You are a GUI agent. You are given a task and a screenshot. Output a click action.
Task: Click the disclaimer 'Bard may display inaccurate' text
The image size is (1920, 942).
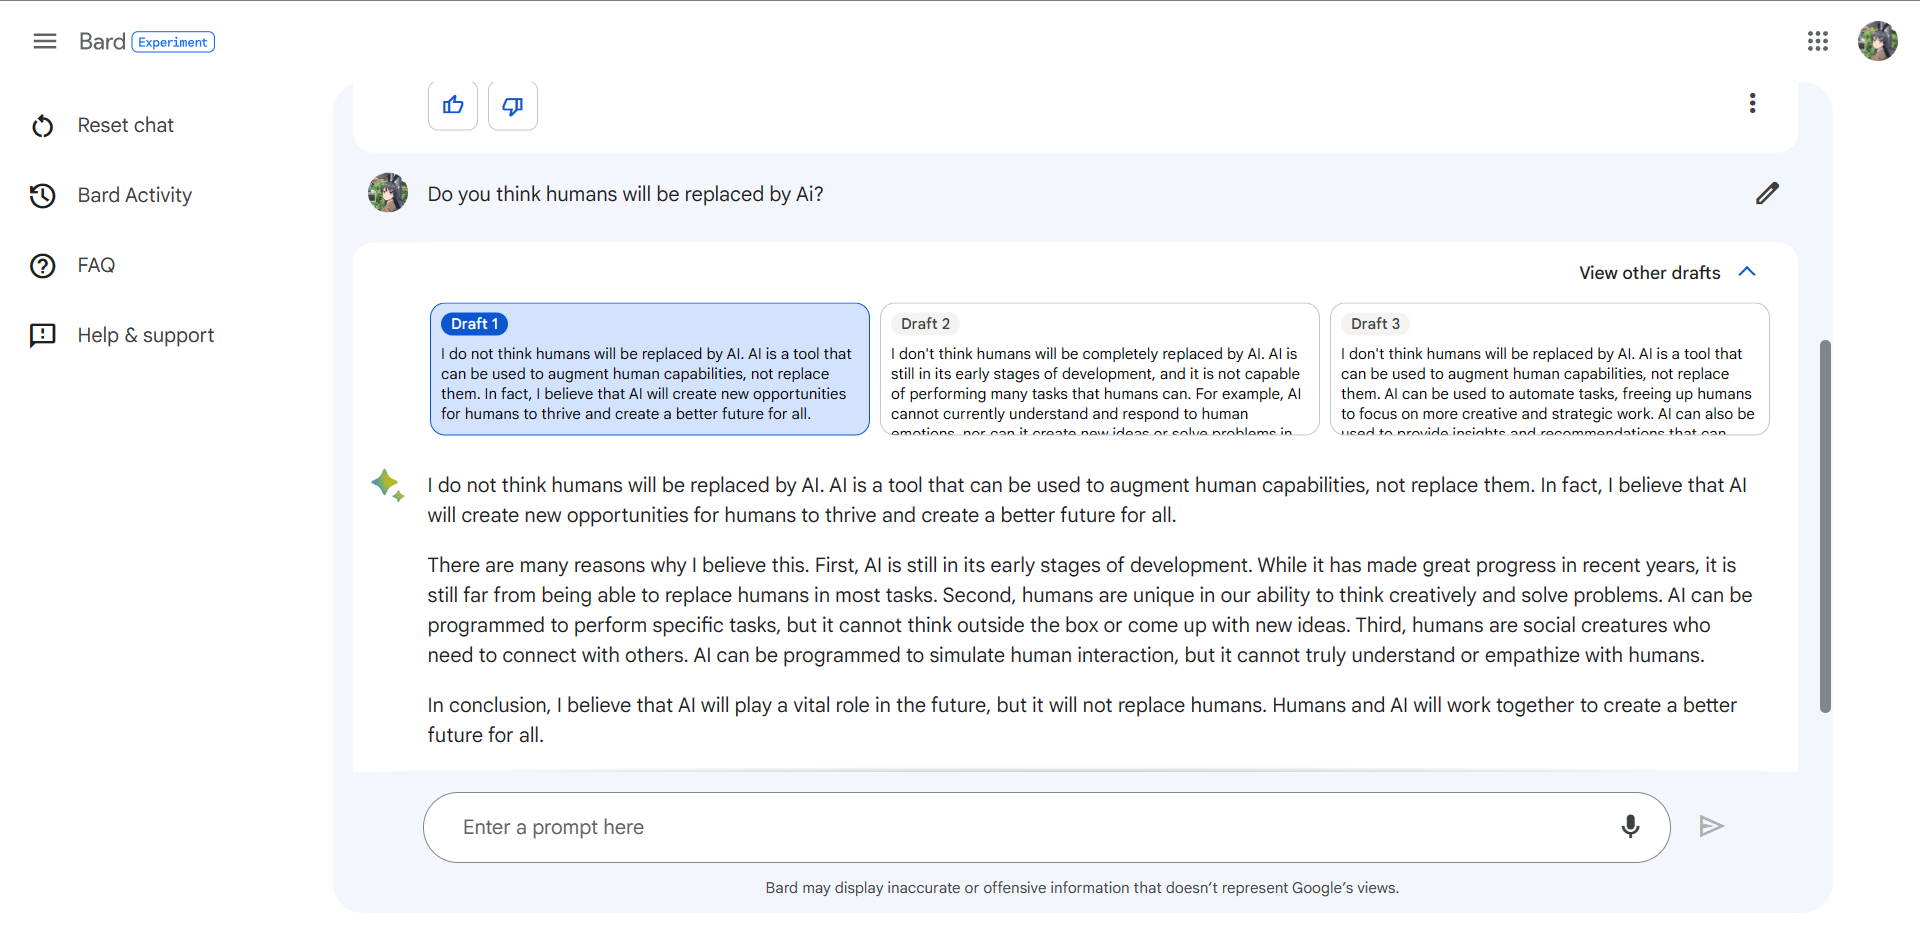[1082, 888]
